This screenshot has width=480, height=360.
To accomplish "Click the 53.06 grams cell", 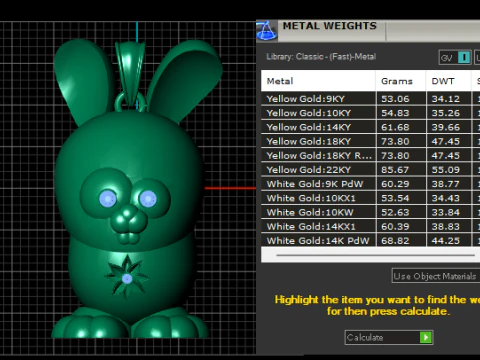I will tap(401, 99).
